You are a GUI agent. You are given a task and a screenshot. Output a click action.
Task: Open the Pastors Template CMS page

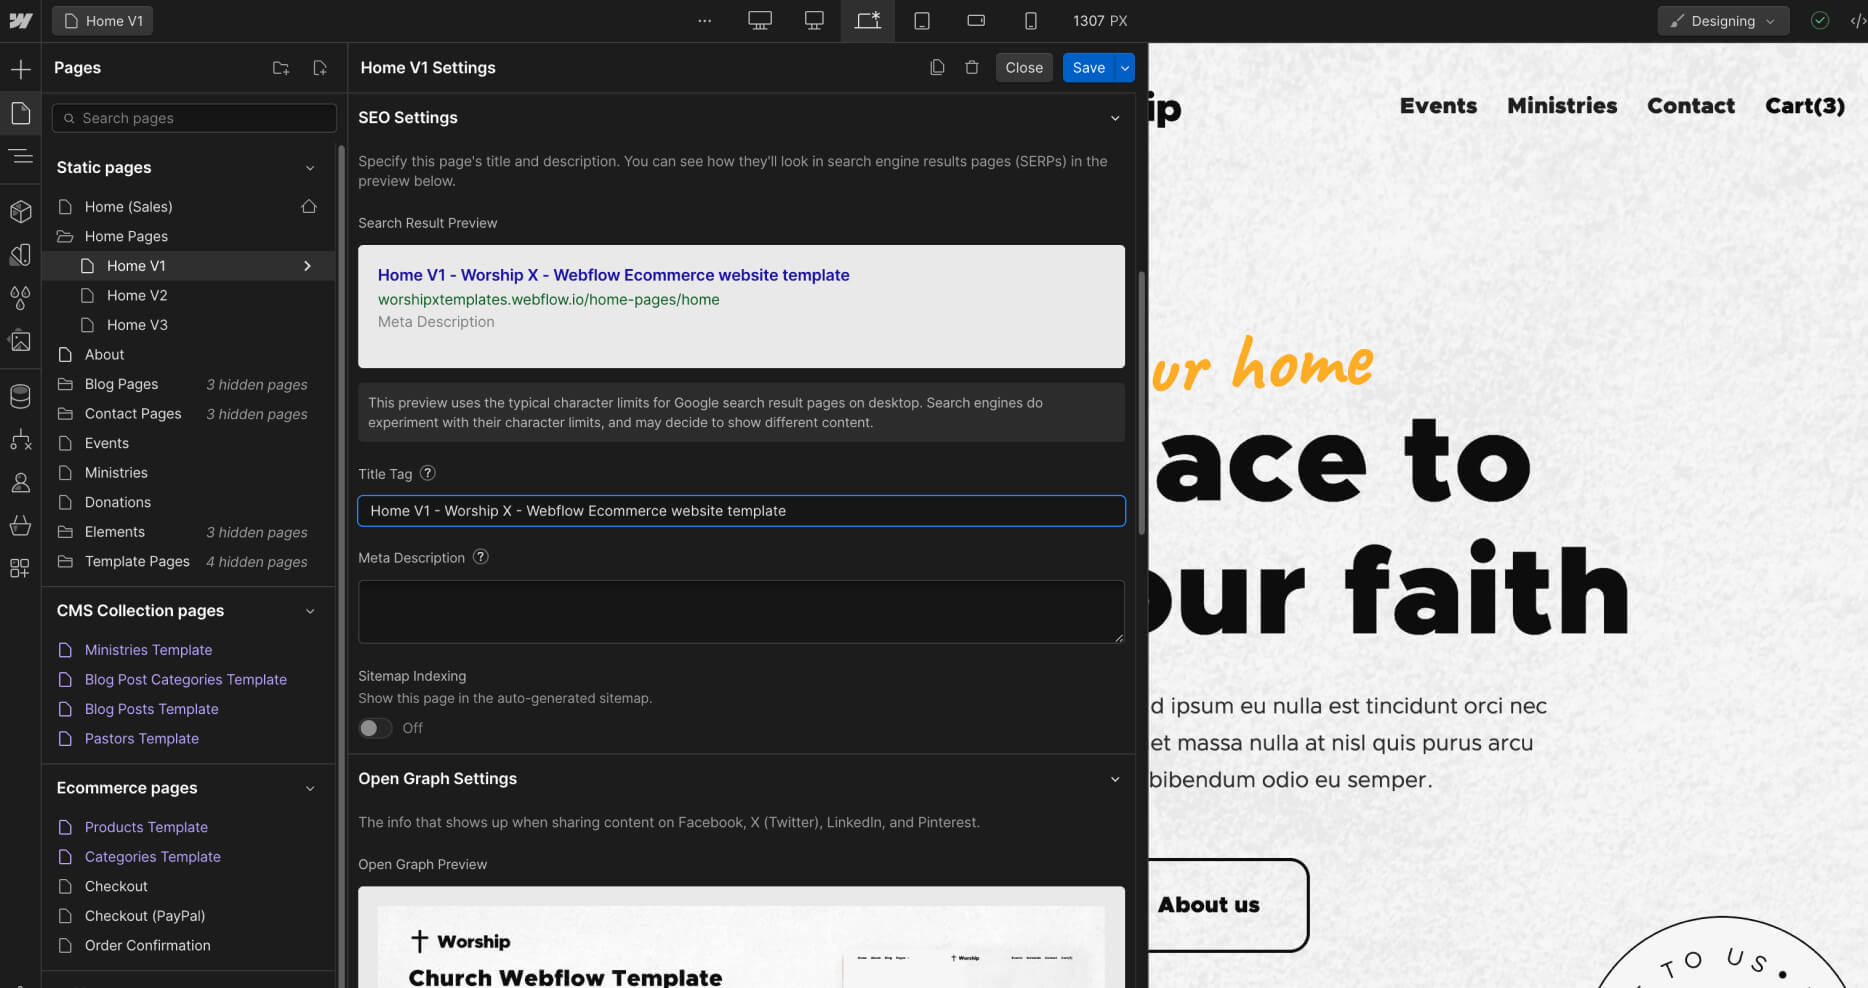point(141,738)
